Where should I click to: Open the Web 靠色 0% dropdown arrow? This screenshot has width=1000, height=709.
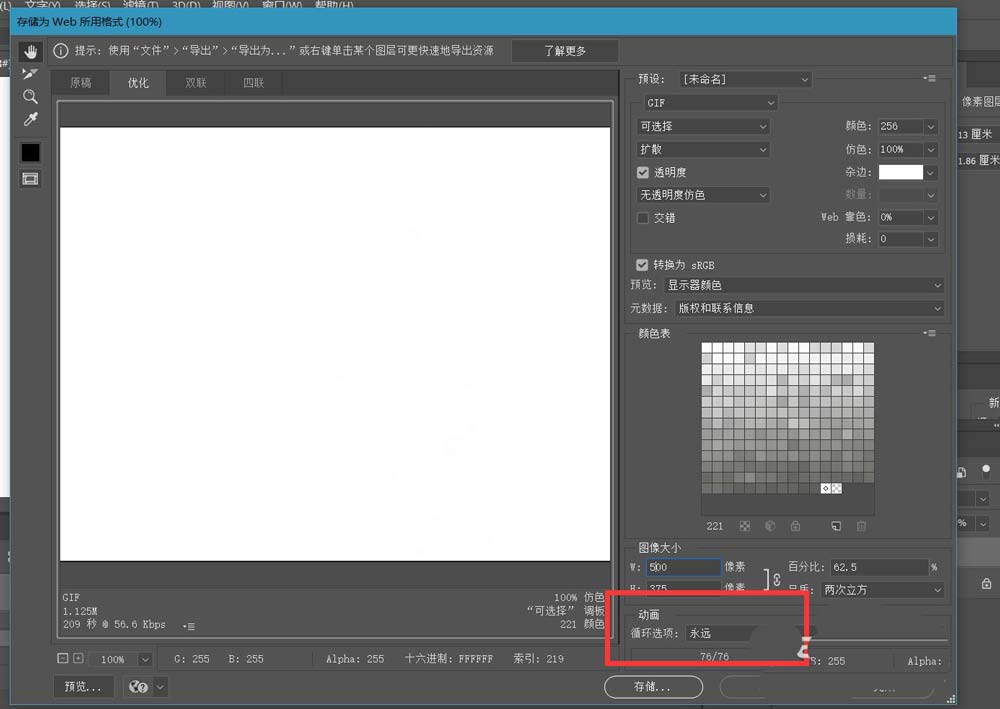coord(931,217)
